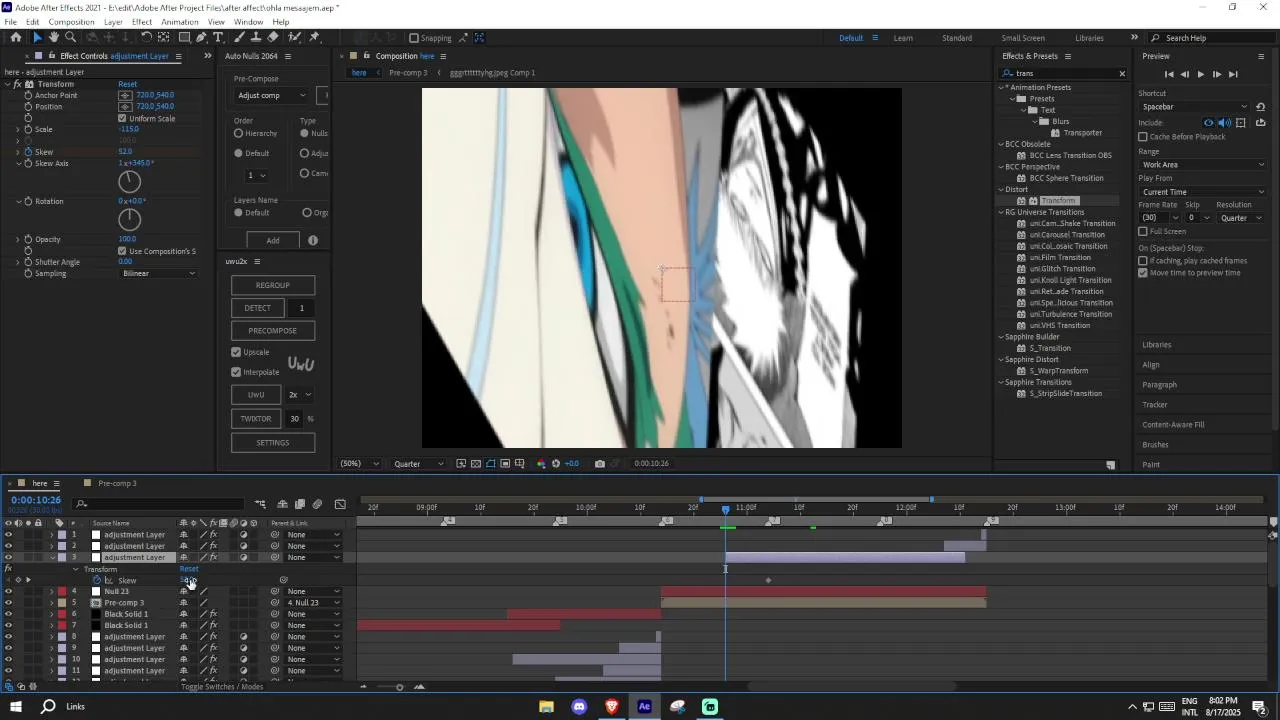
Task: Open the Effect menu
Action: coord(142,22)
